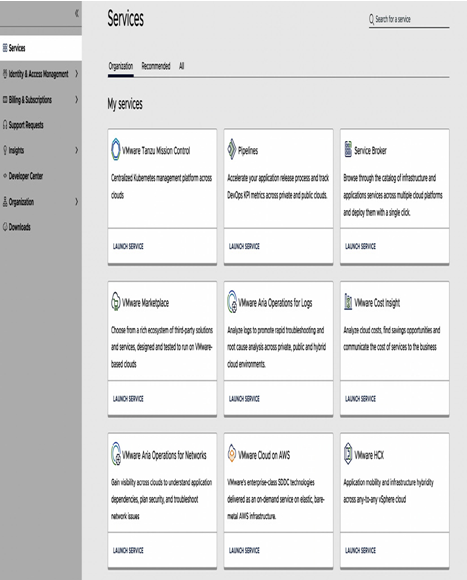This screenshot has height=580, width=467.
Task: Click the VMware Aria Operations for Logs icon
Action: coord(232,301)
